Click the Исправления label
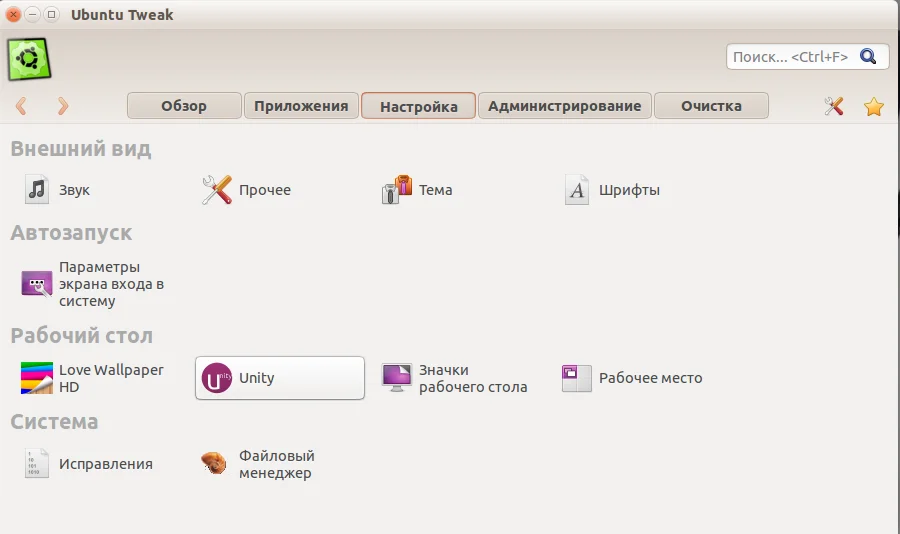The height and width of the screenshot is (534, 900). click(x=106, y=464)
